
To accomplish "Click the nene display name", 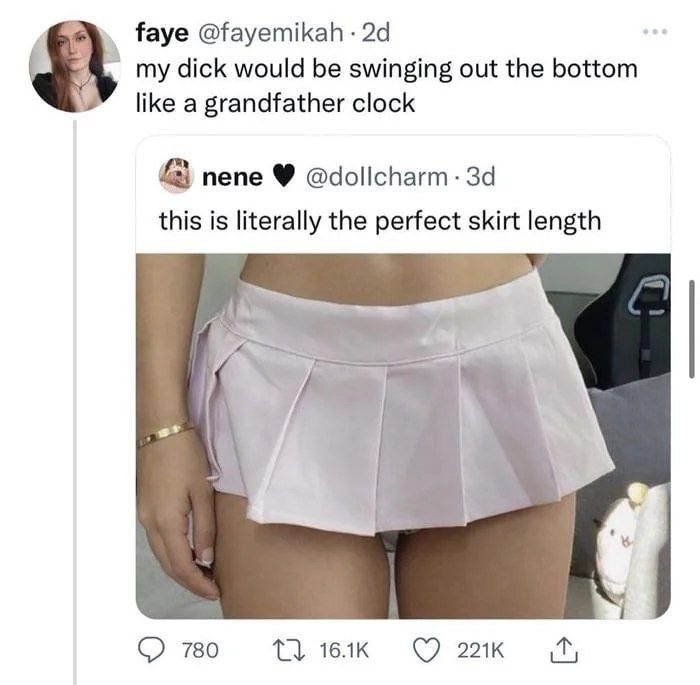I will pos(233,178).
